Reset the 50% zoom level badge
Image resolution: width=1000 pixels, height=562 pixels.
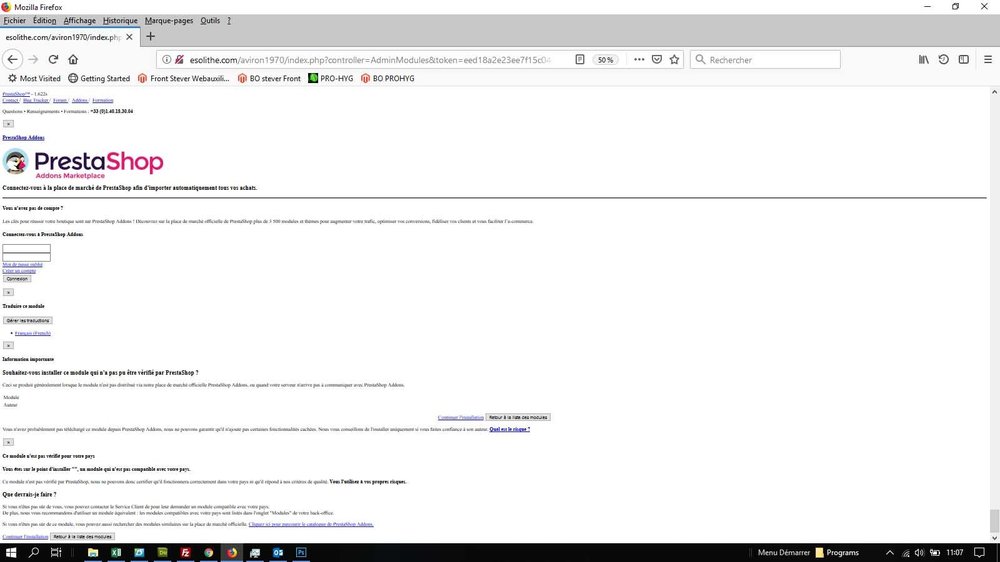pos(605,60)
